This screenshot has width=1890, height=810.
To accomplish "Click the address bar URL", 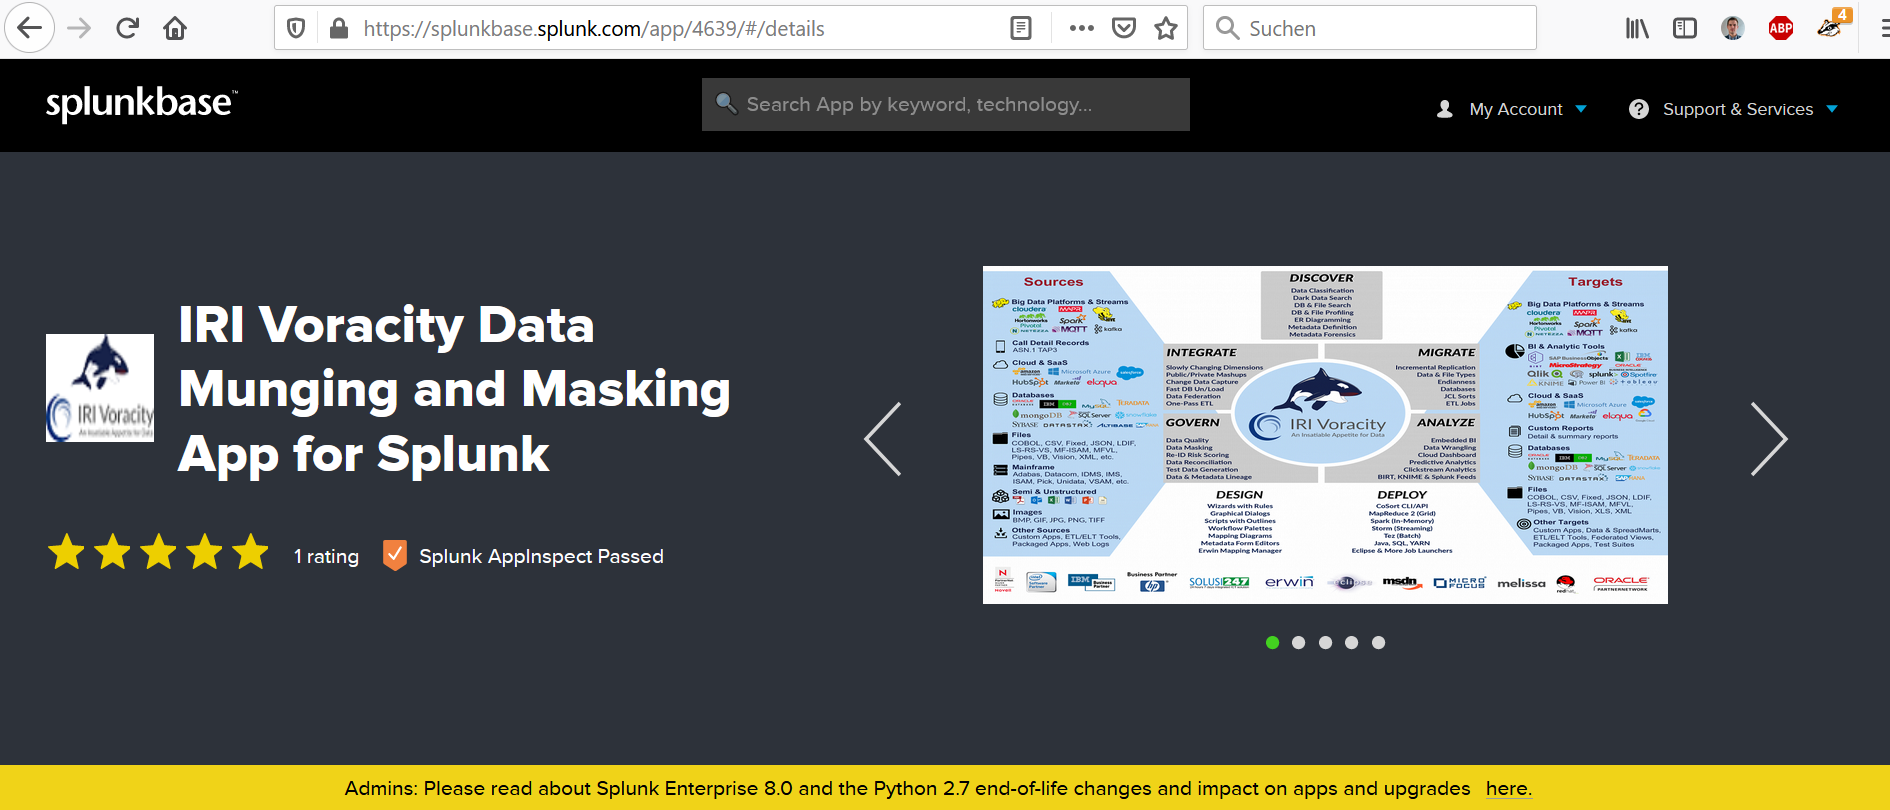I will 594,29.
